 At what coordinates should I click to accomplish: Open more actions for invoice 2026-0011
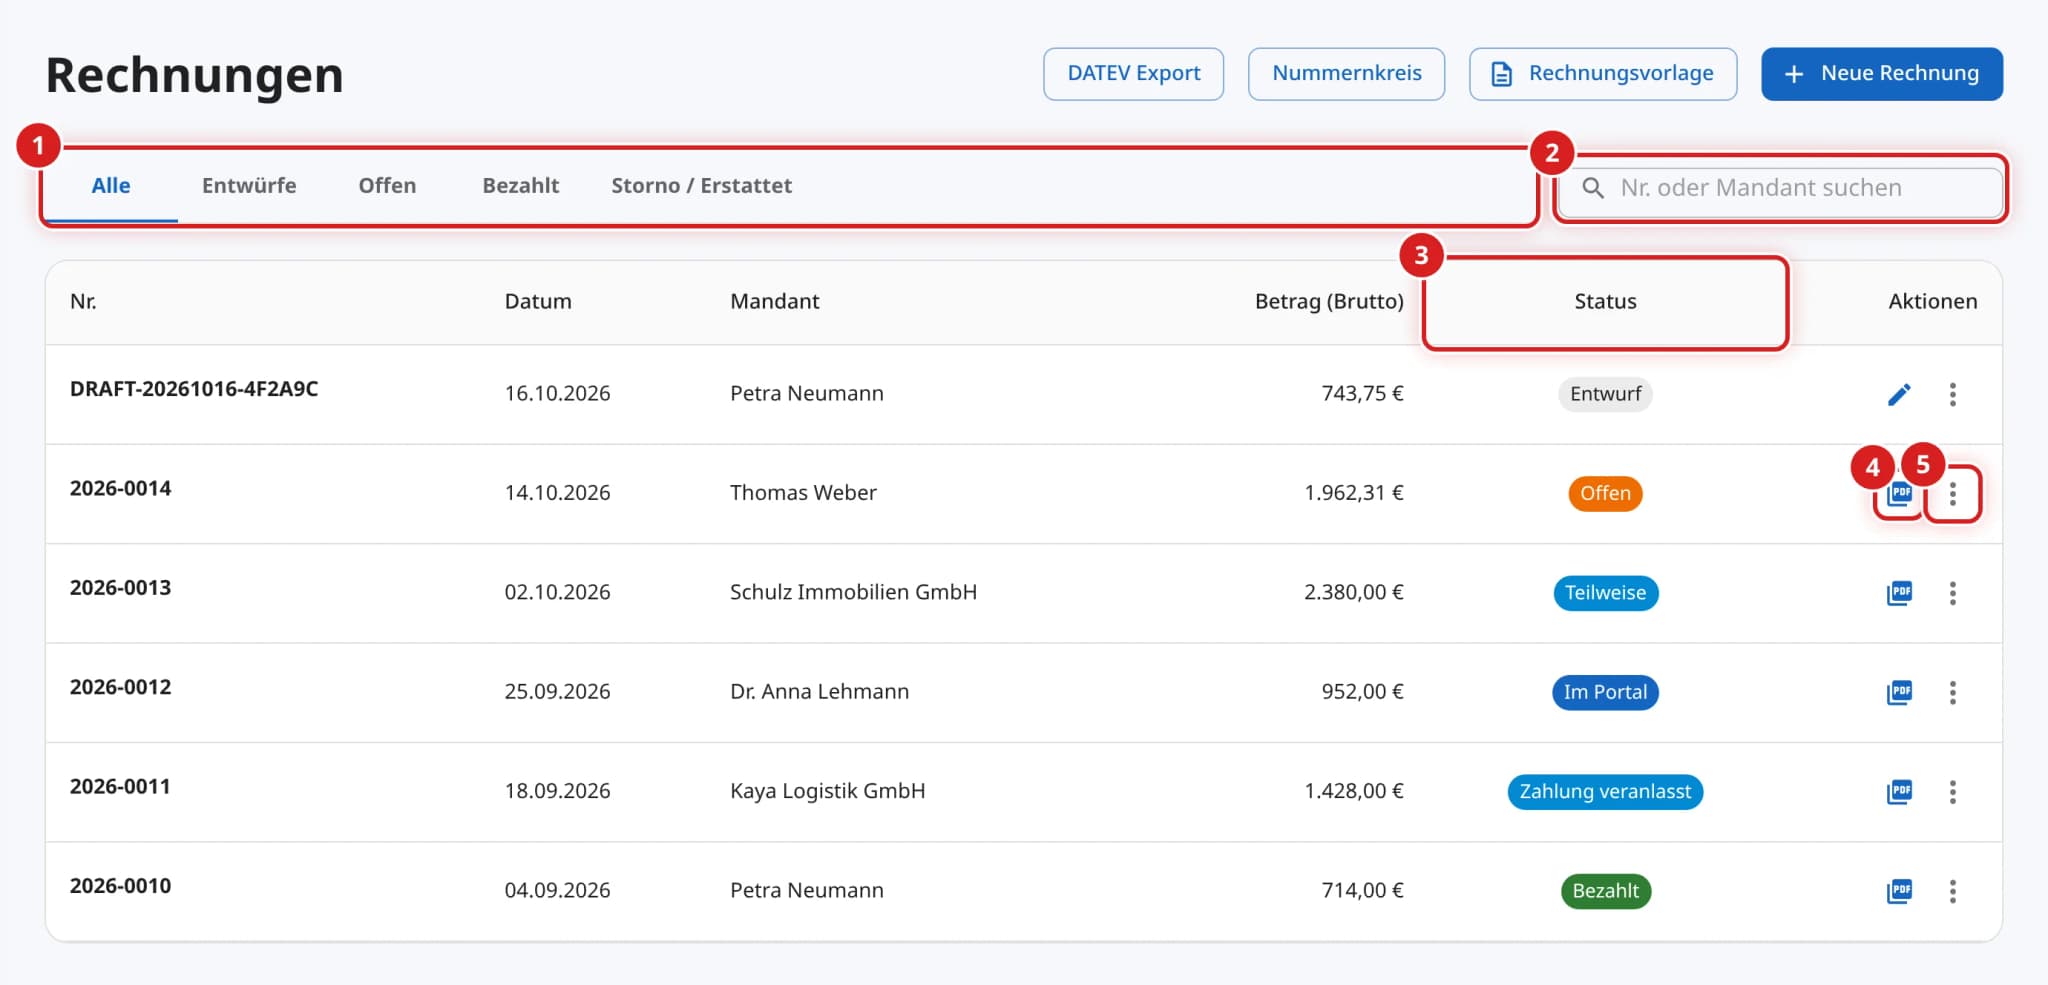pos(1952,792)
